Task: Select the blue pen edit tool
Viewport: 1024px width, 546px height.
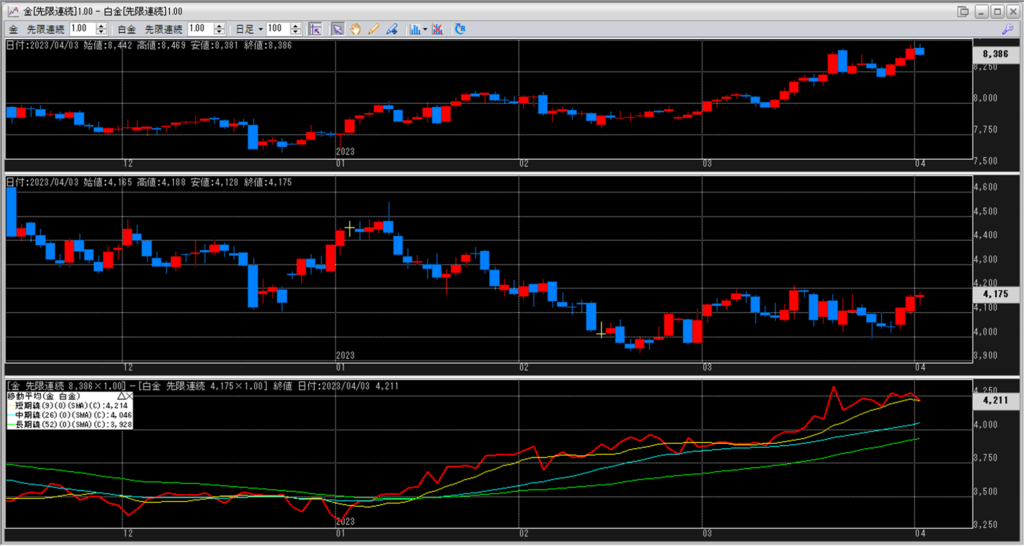Action: pos(392,29)
